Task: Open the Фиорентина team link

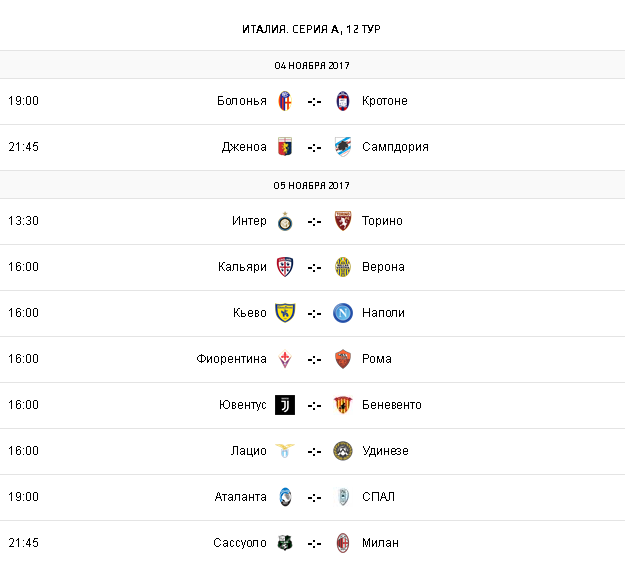Action: coord(231,359)
